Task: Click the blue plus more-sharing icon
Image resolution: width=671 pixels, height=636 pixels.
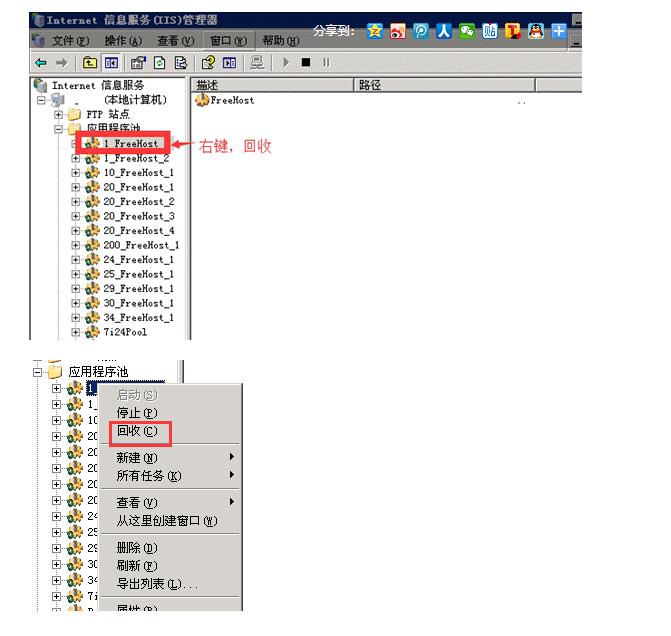Action: pos(559,31)
